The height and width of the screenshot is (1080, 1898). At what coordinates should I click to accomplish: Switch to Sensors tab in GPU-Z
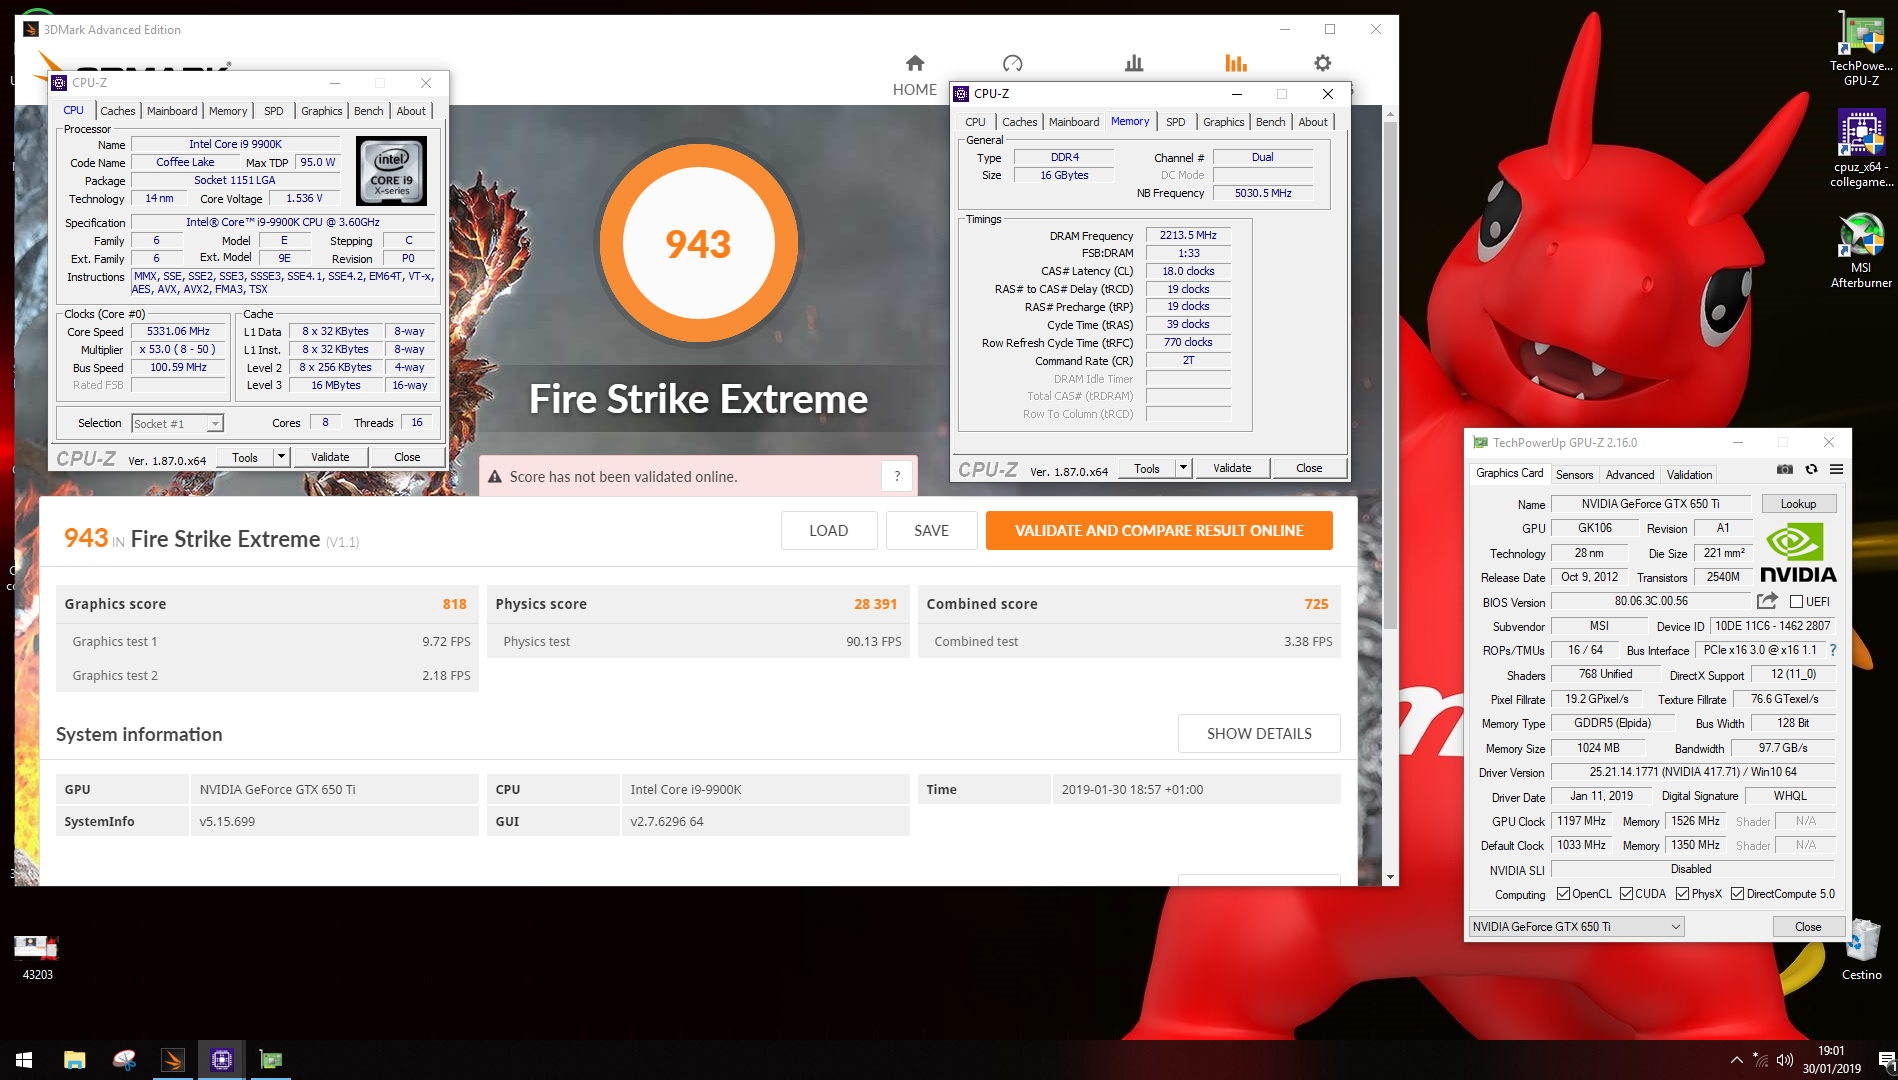[x=1574, y=475]
